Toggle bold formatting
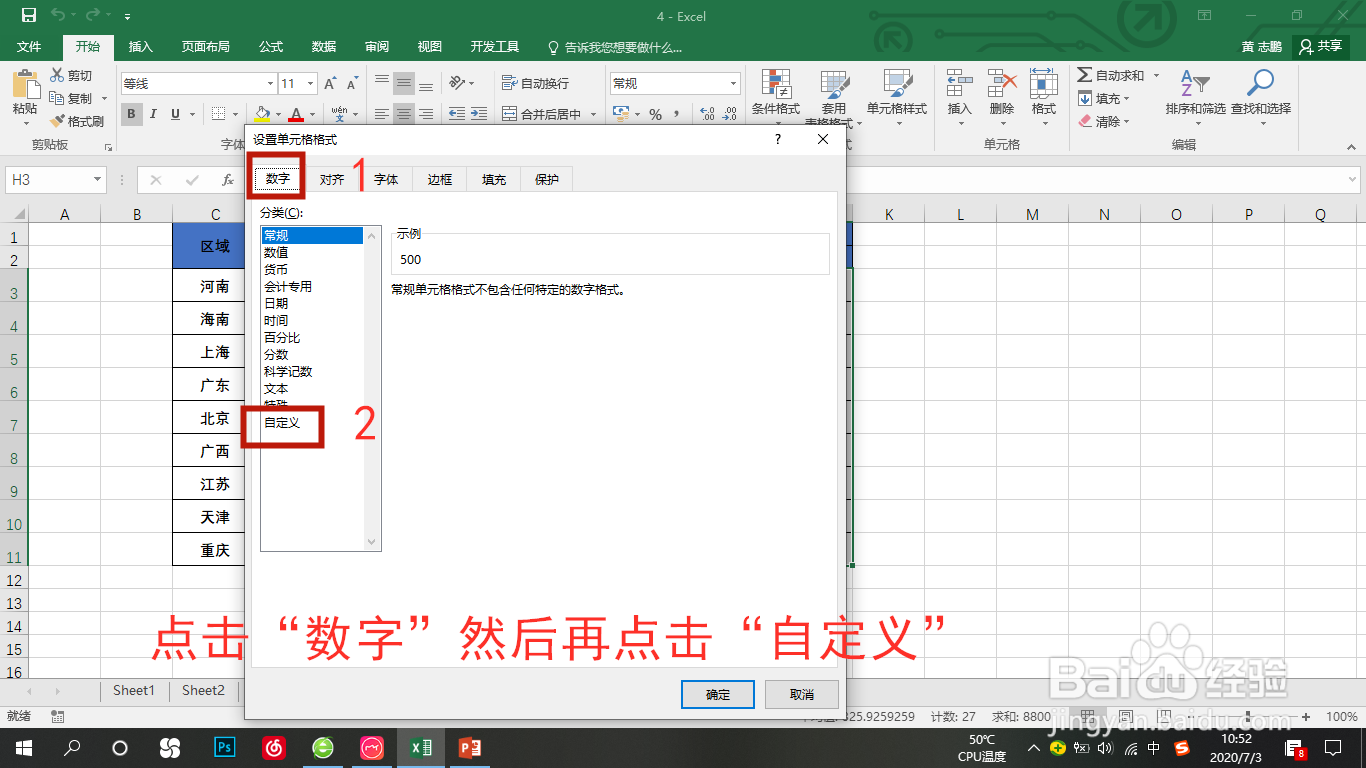This screenshot has height=768, width=1366. (130, 113)
